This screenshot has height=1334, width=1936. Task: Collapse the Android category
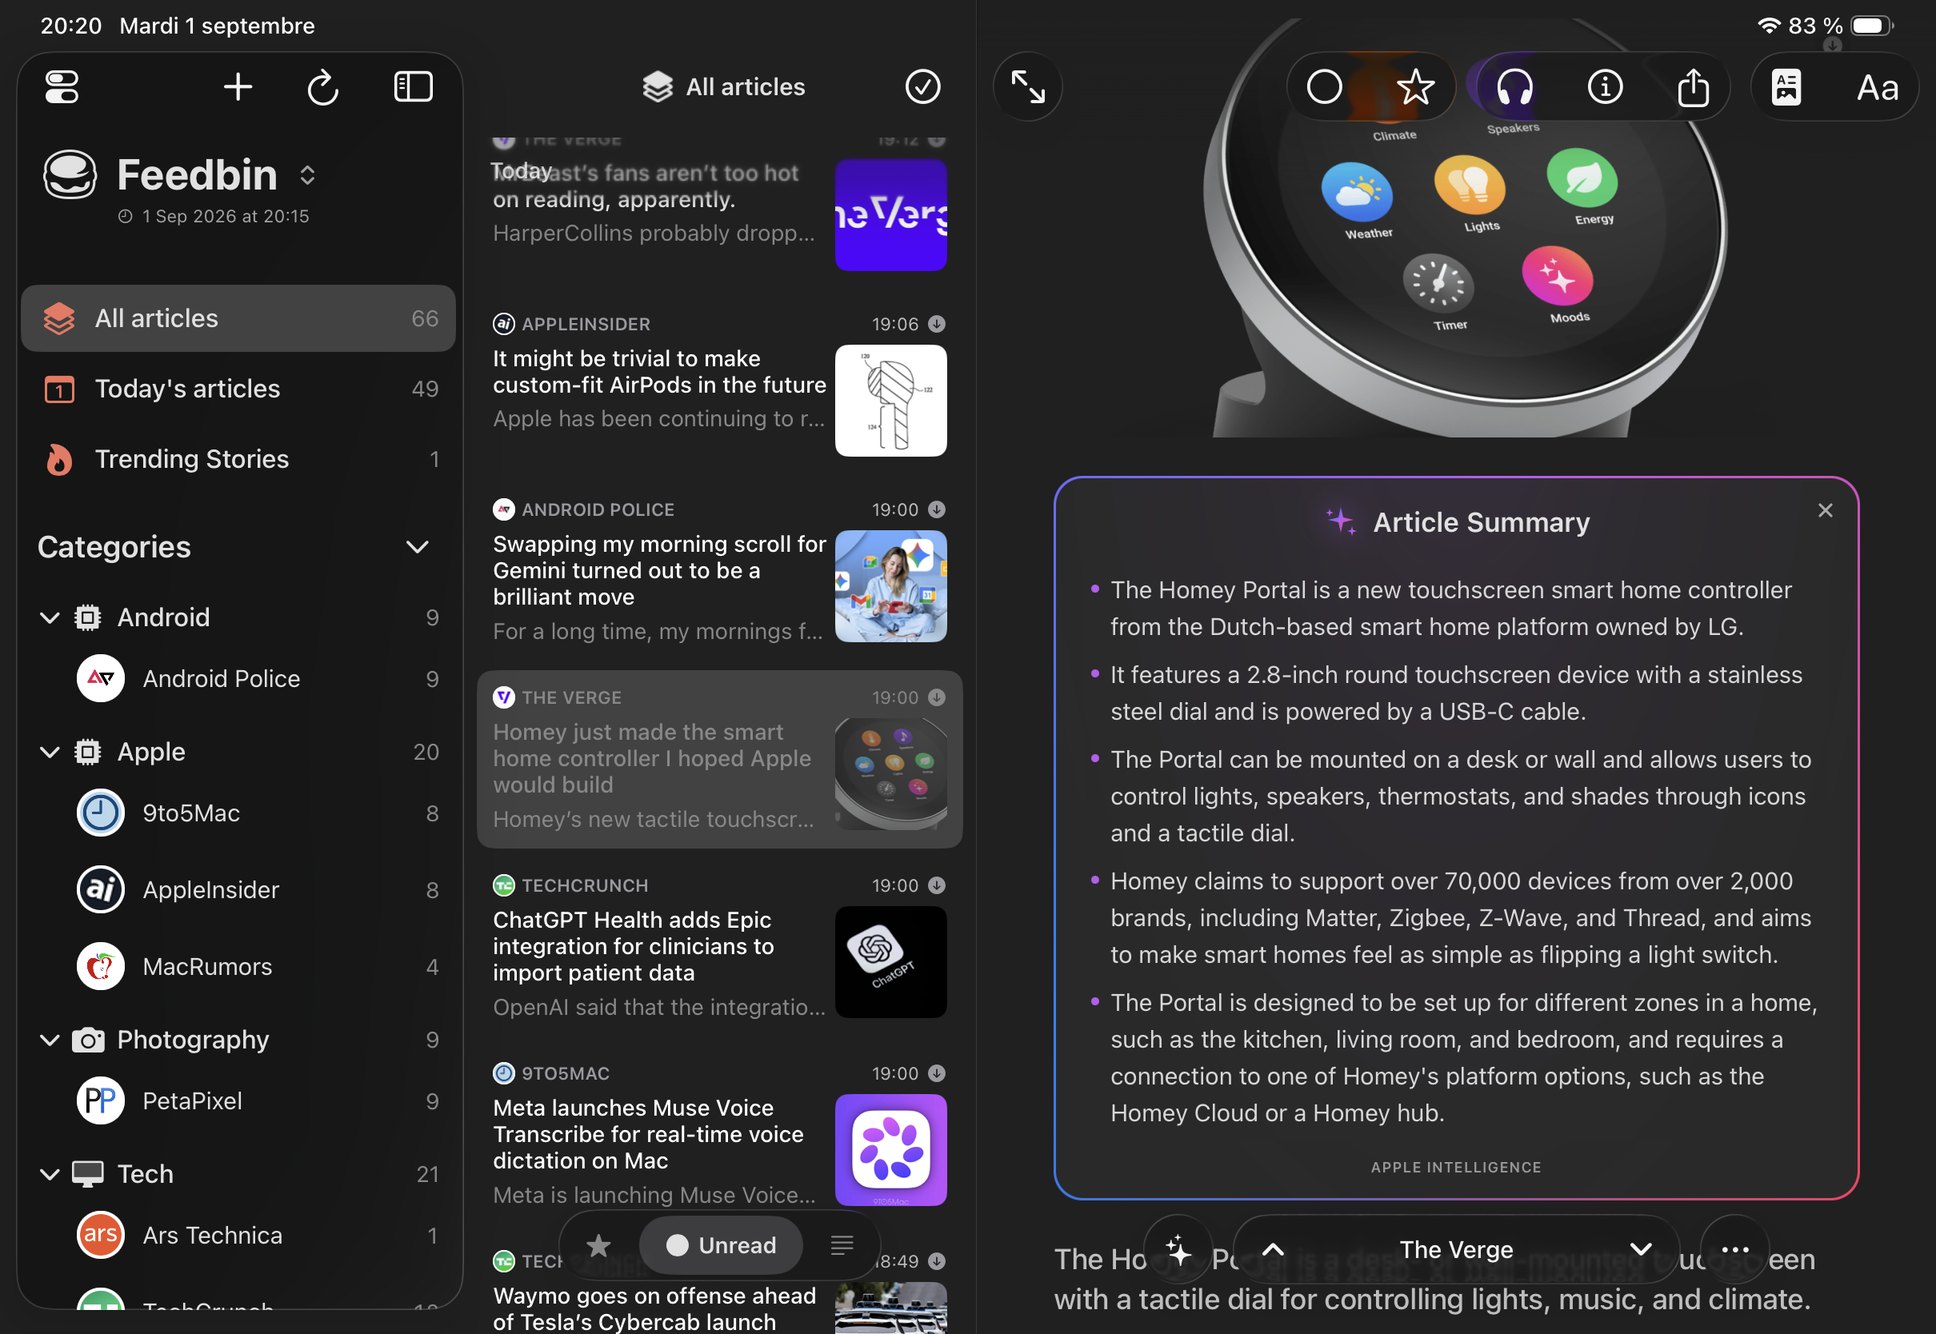click(x=49, y=618)
